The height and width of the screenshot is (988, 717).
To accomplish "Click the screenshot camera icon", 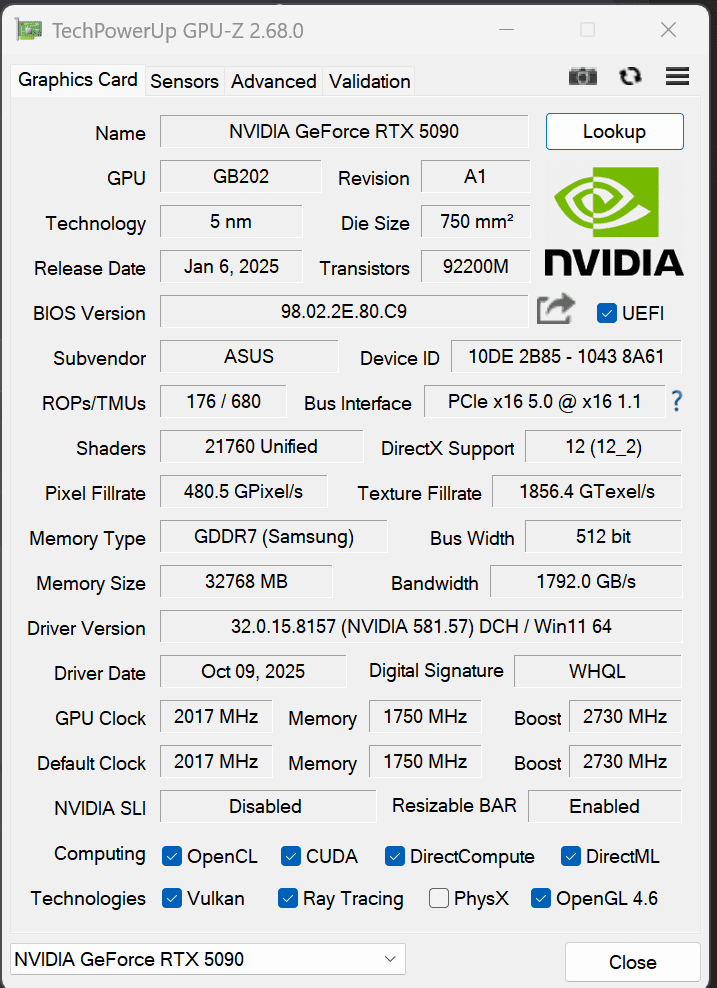I will [582, 77].
